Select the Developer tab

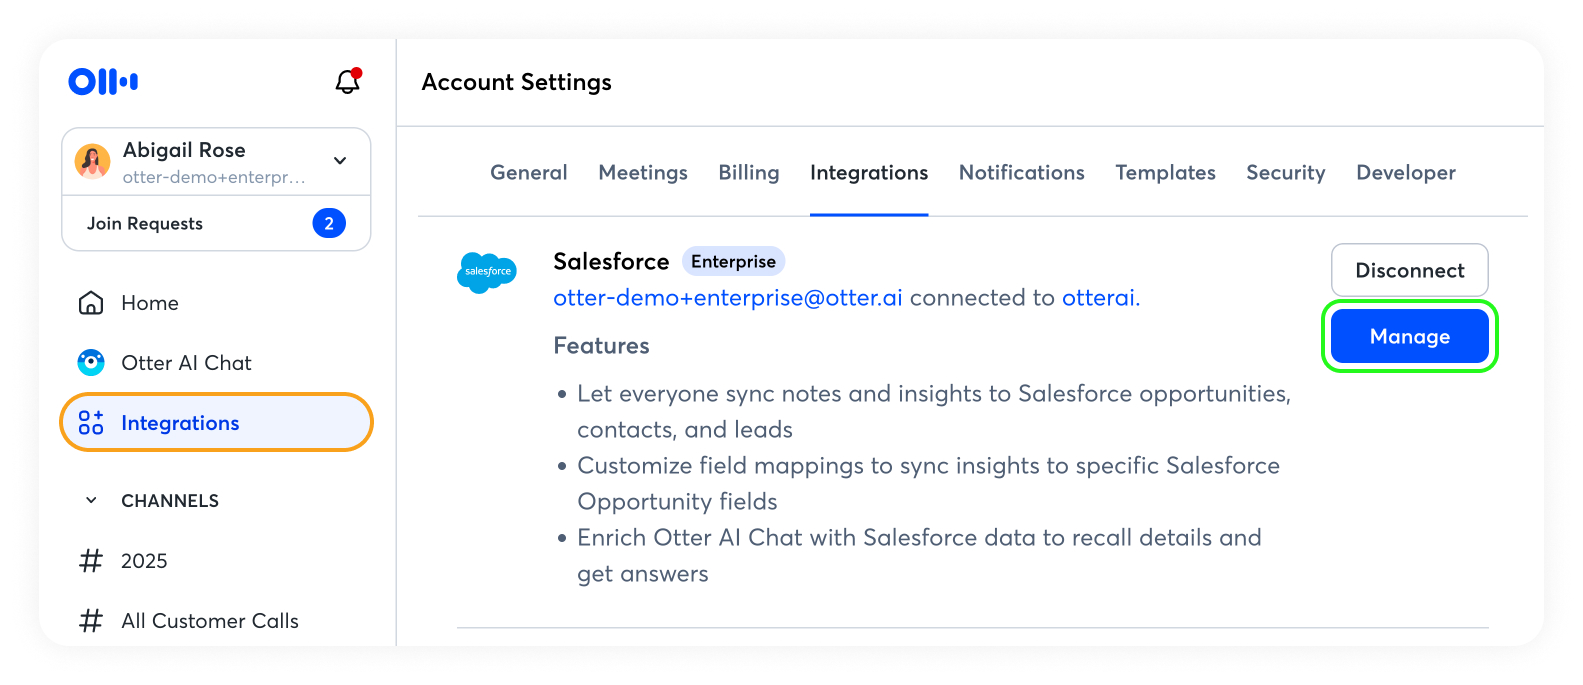pyautogui.click(x=1405, y=173)
